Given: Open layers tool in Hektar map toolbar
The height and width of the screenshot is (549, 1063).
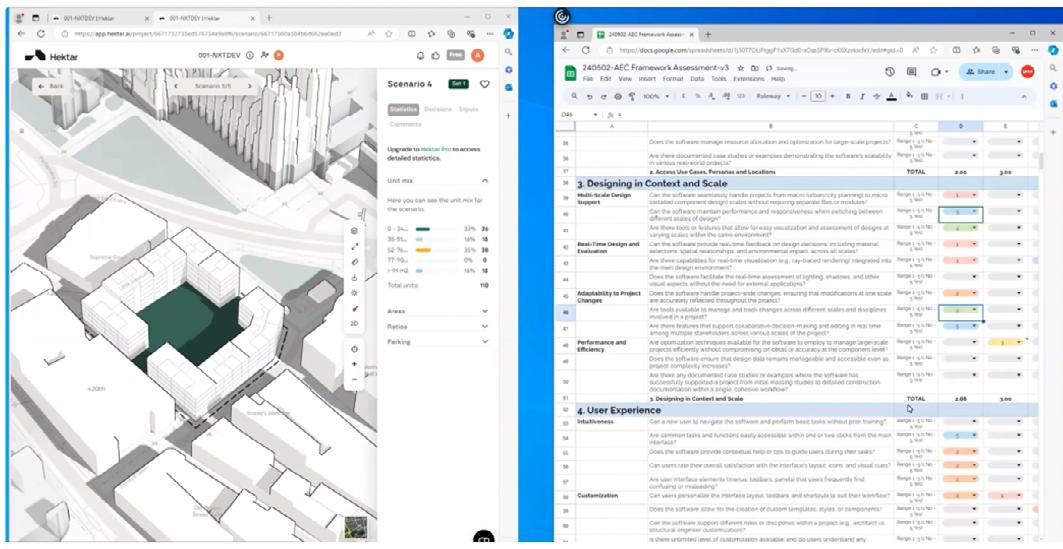Looking at the screenshot, I should (x=354, y=230).
